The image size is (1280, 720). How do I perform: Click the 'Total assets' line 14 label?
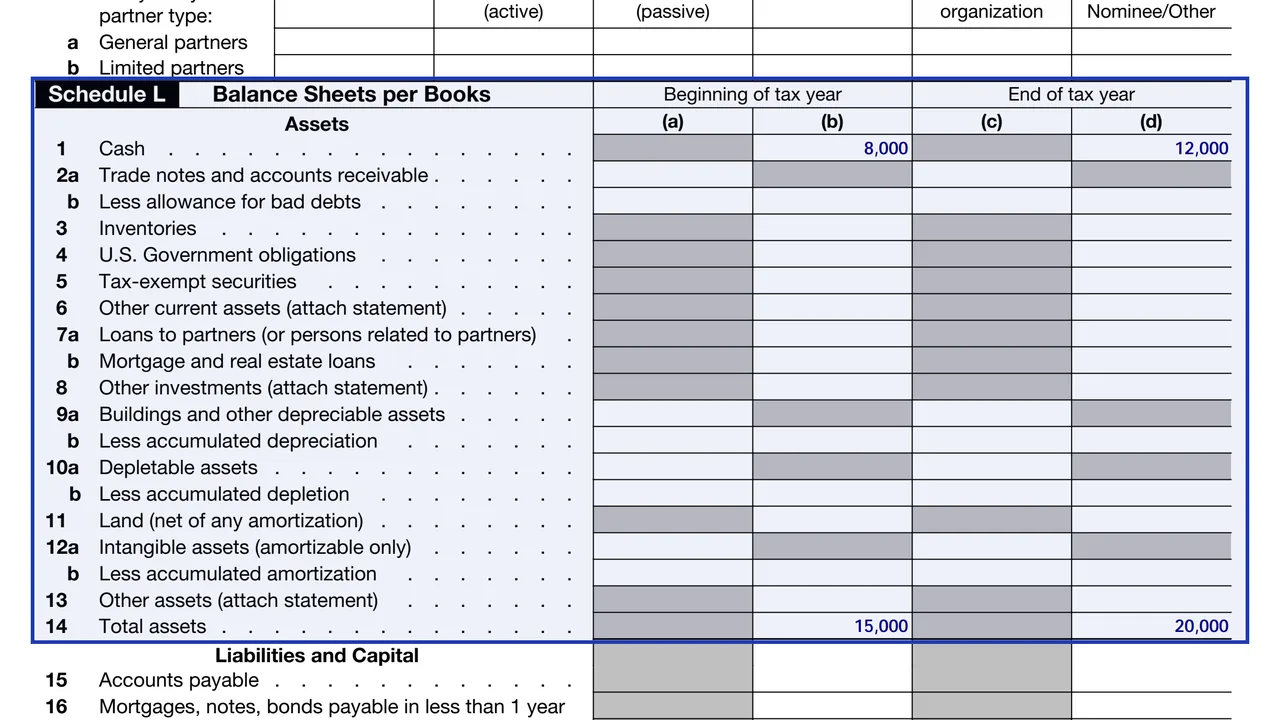point(152,627)
